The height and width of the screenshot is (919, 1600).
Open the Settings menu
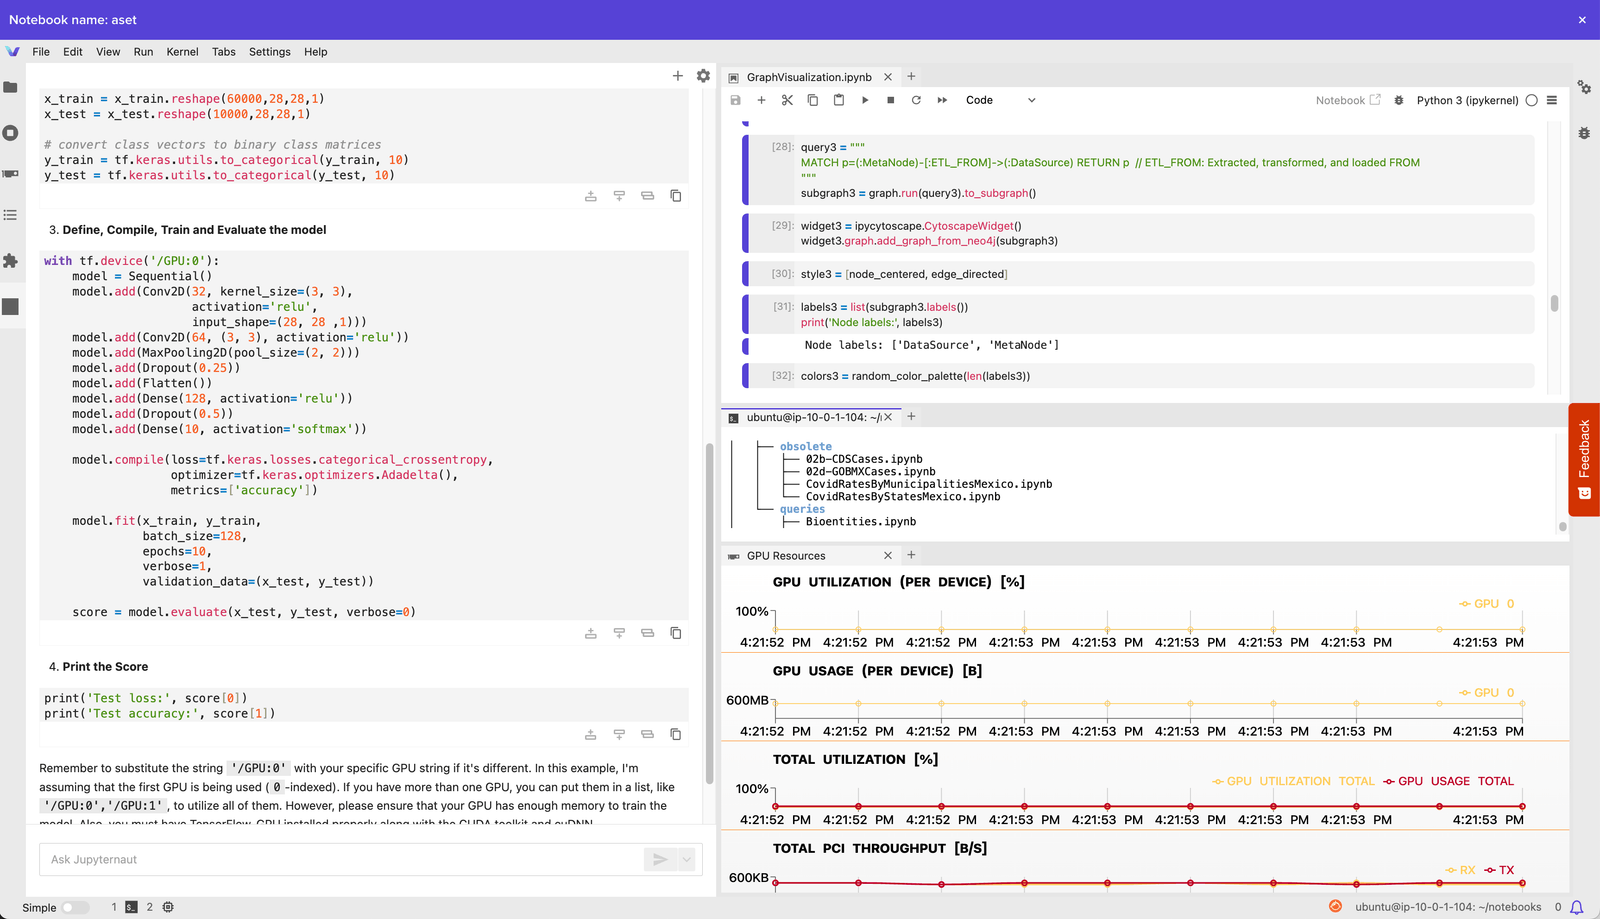click(270, 52)
